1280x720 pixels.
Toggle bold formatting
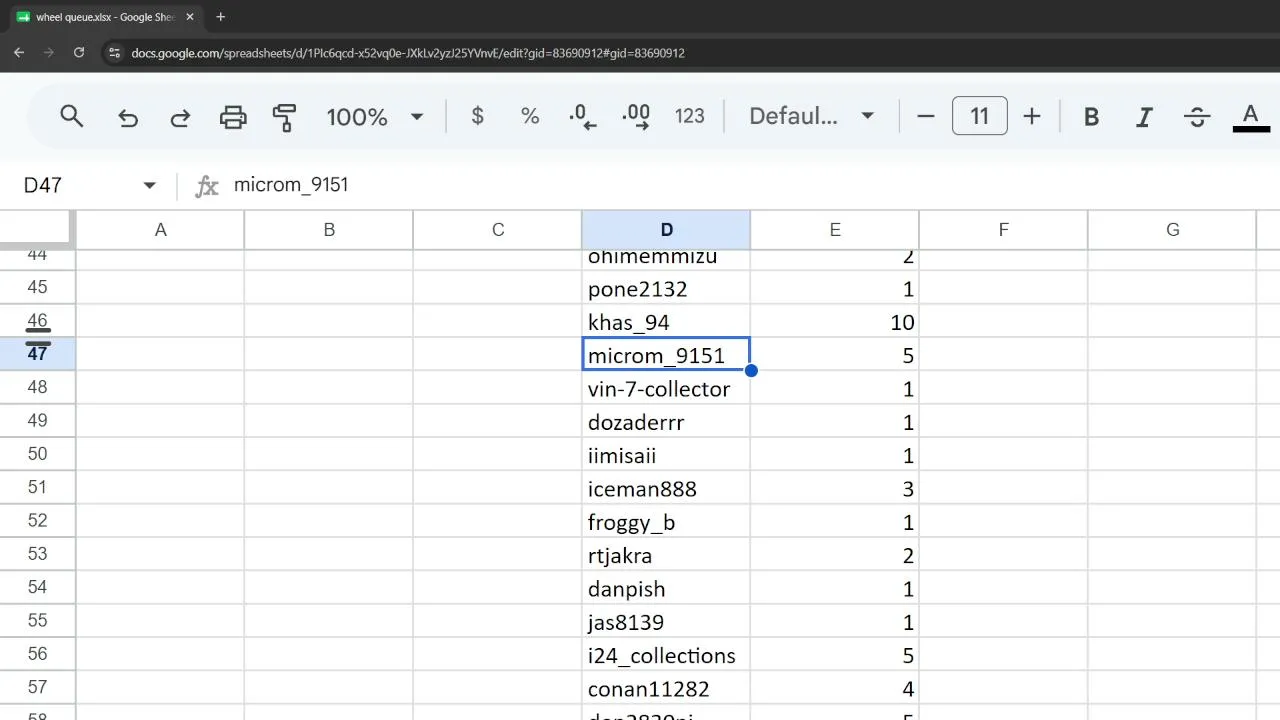[1092, 117]
